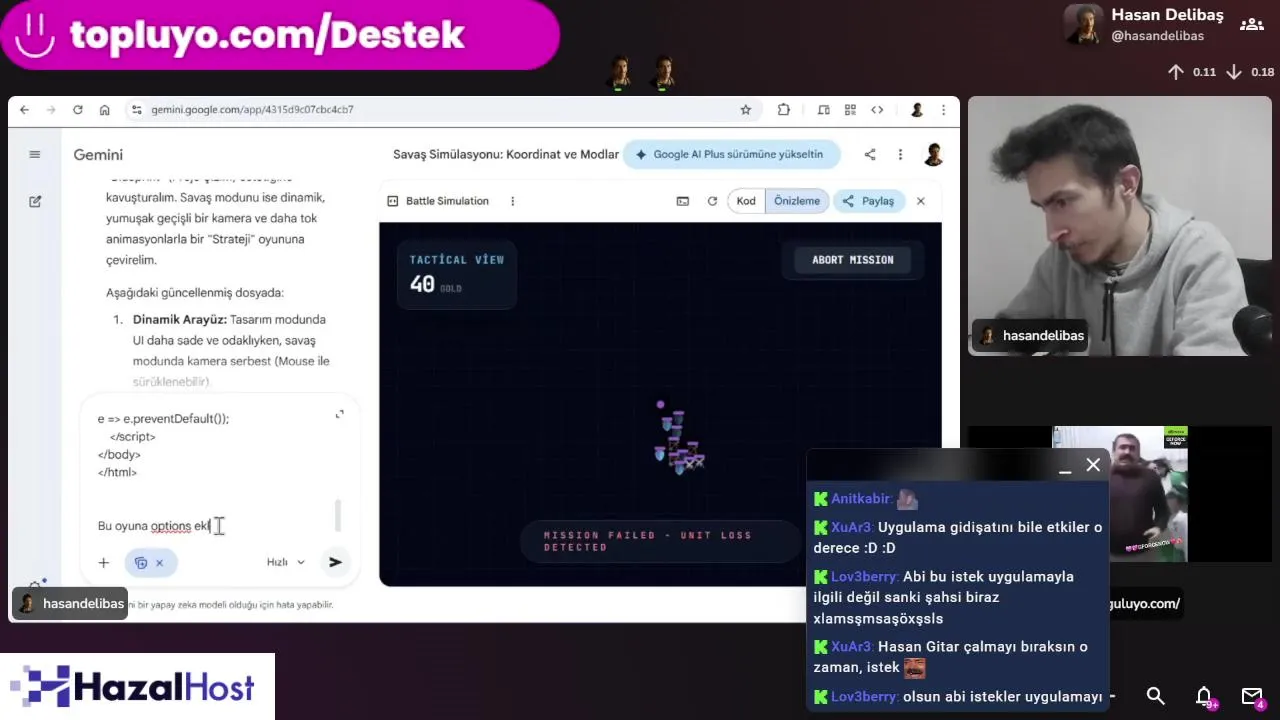
Task: Click the code brackets extension icon
Action: pos(877,110)
